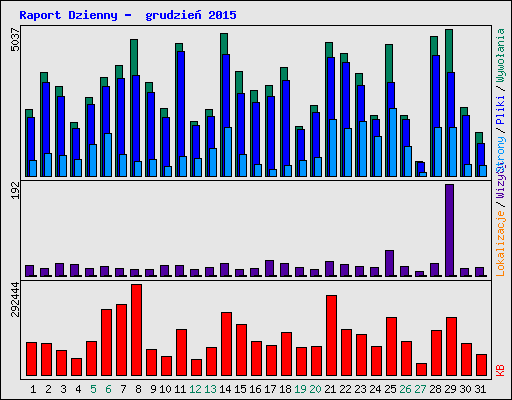Viewport: 512px width, 400px height.
Task: Click the 292444 y-axis label
Action: (x=15, y=299)
